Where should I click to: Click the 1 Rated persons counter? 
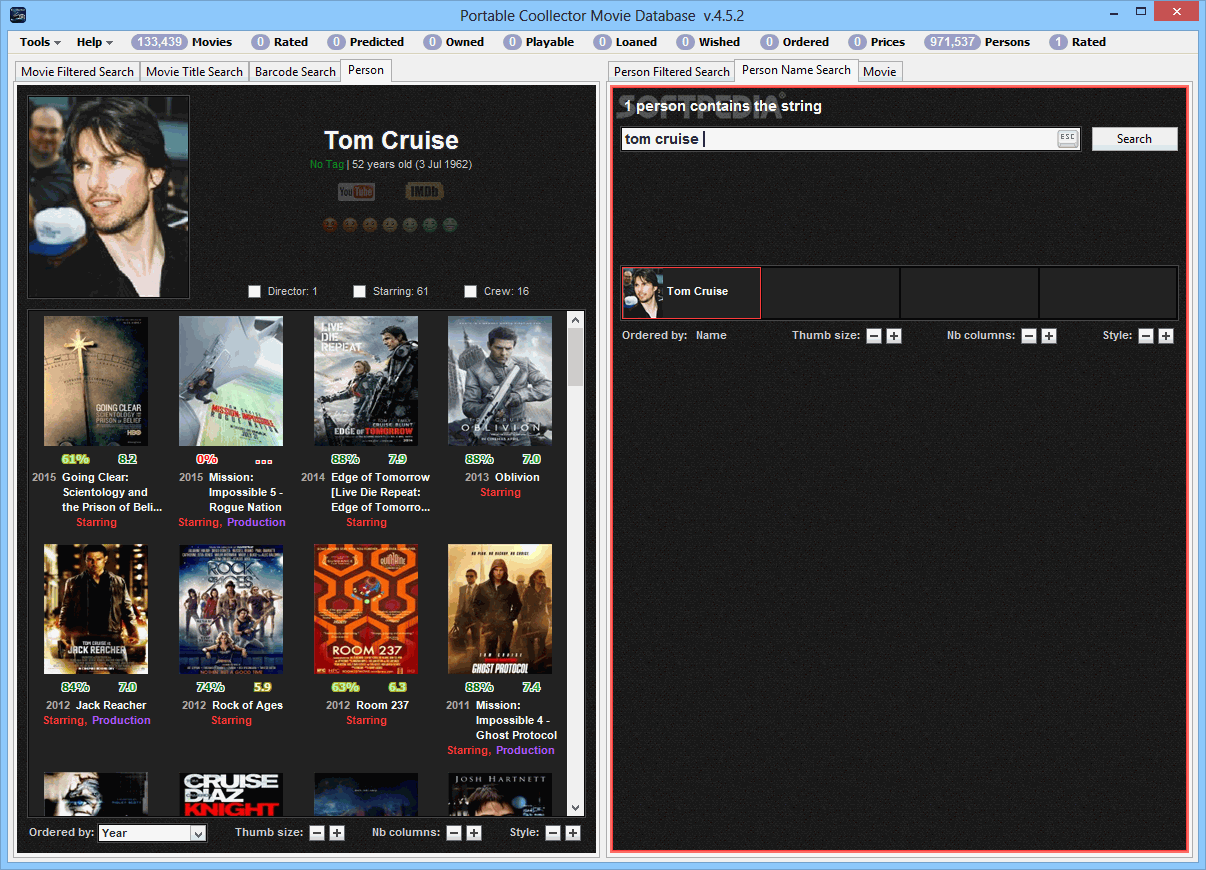click(x=1077, y=42)
